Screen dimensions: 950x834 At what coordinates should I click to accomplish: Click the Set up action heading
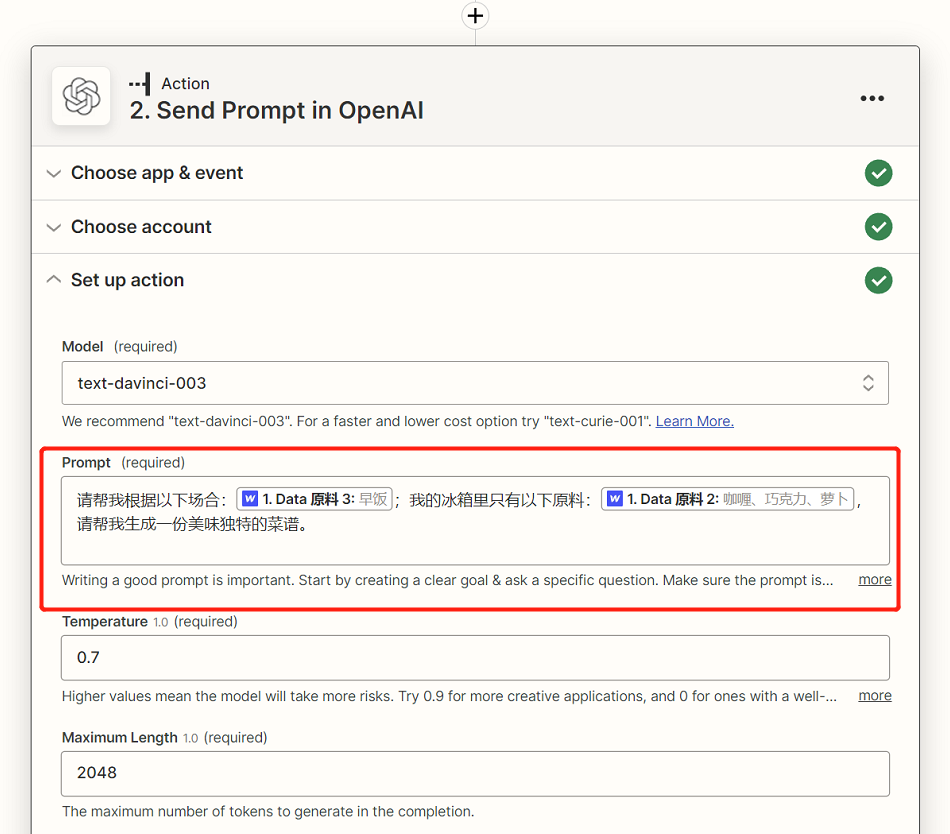point(127,280)
